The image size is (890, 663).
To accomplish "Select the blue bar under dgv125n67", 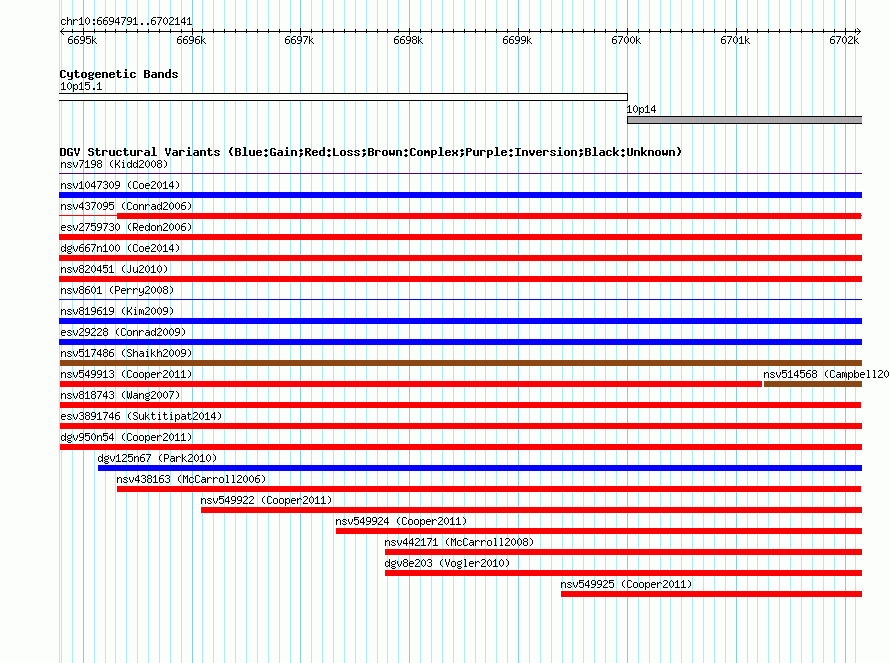I will 480,468.
